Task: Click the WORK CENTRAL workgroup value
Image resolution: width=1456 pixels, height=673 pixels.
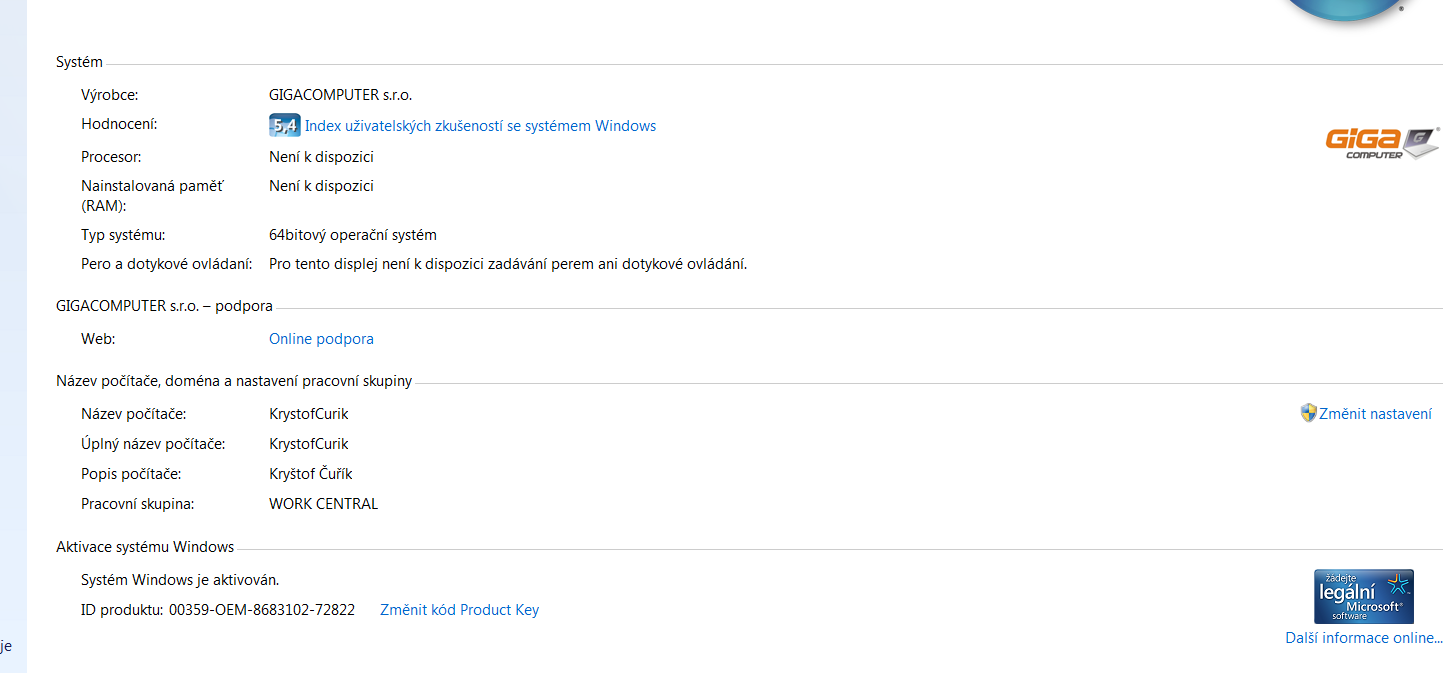Action: click(x=323, y=504)
